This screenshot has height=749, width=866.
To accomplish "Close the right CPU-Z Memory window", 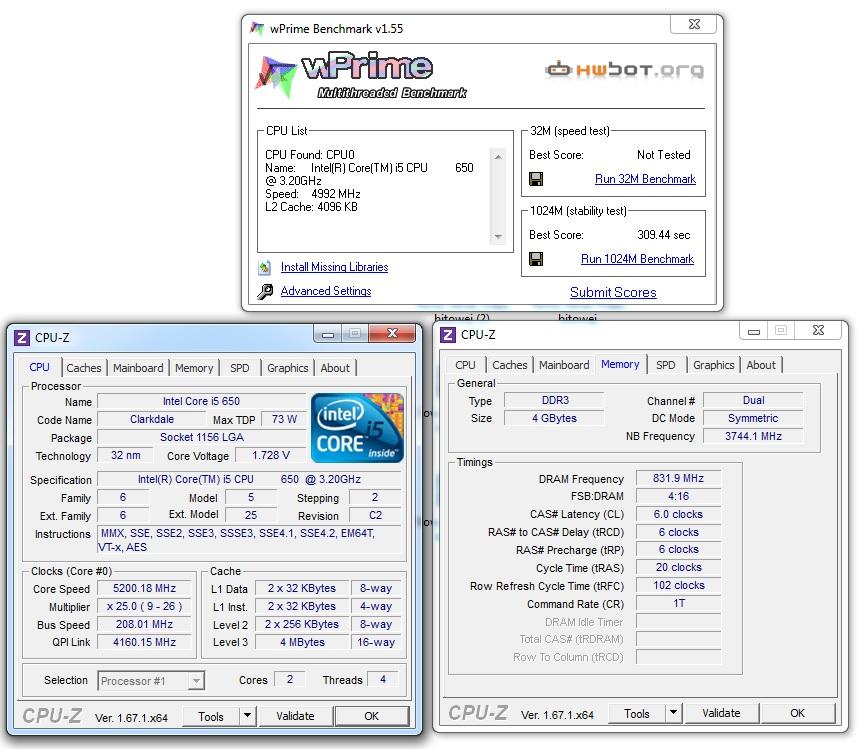I will (819, 330).
